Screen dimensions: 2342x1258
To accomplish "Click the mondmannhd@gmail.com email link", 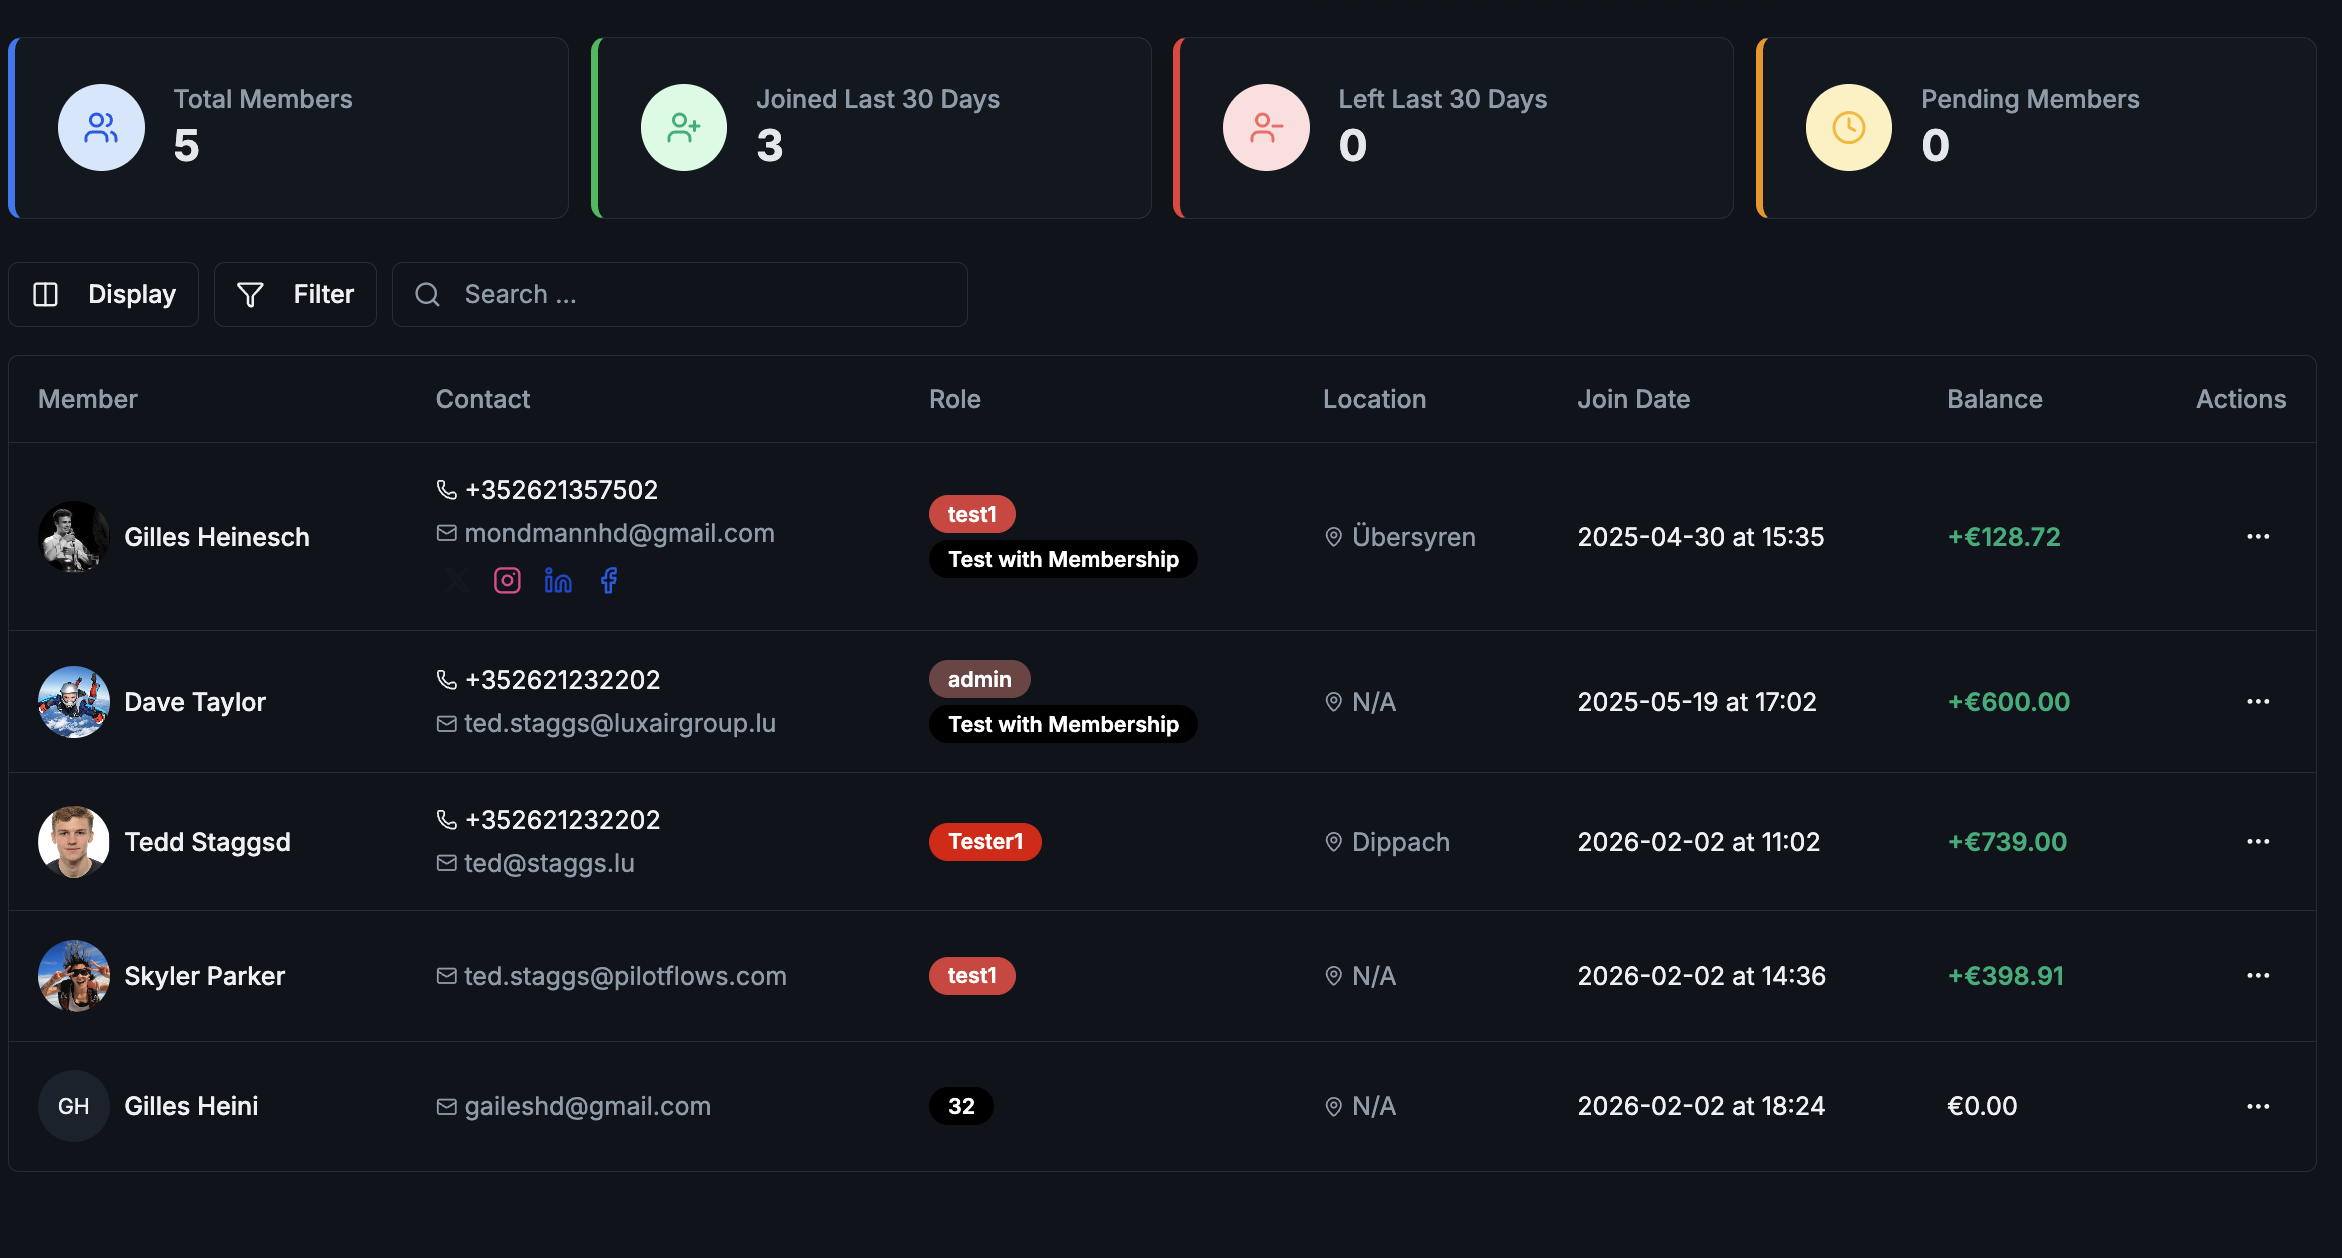I will pos(619,533).
